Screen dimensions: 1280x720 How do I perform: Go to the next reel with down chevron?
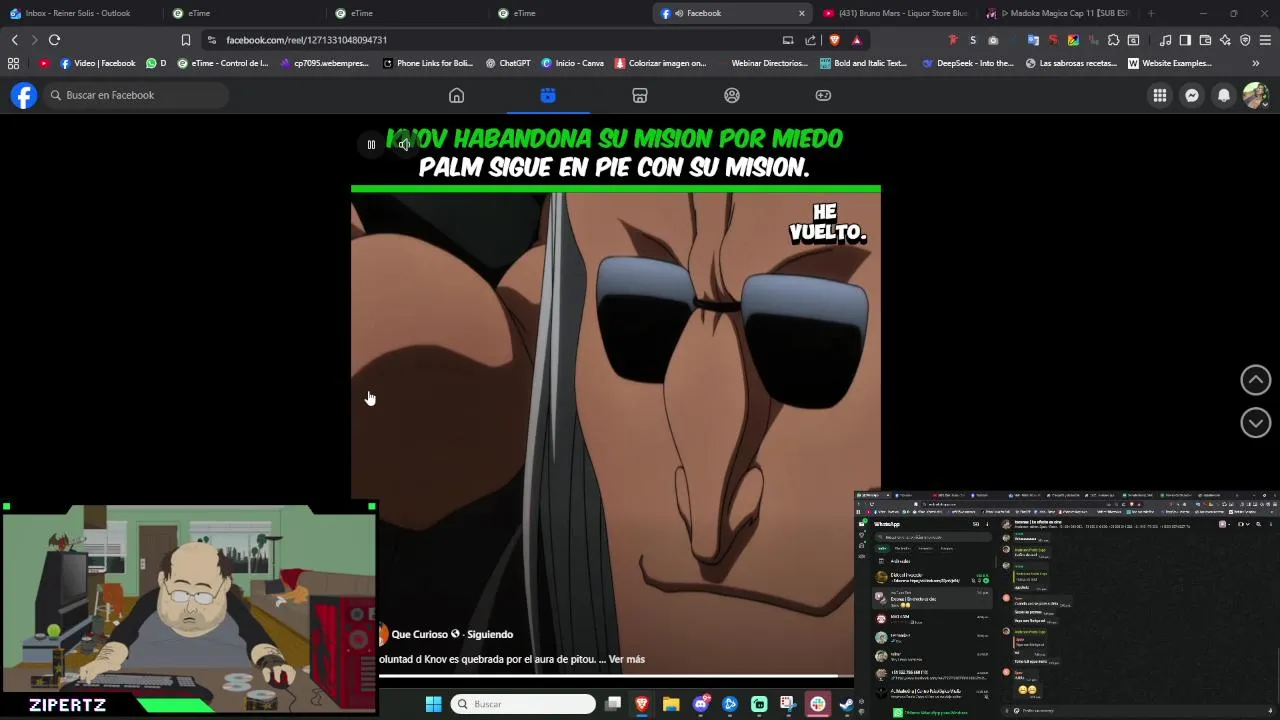point(1256,423)
